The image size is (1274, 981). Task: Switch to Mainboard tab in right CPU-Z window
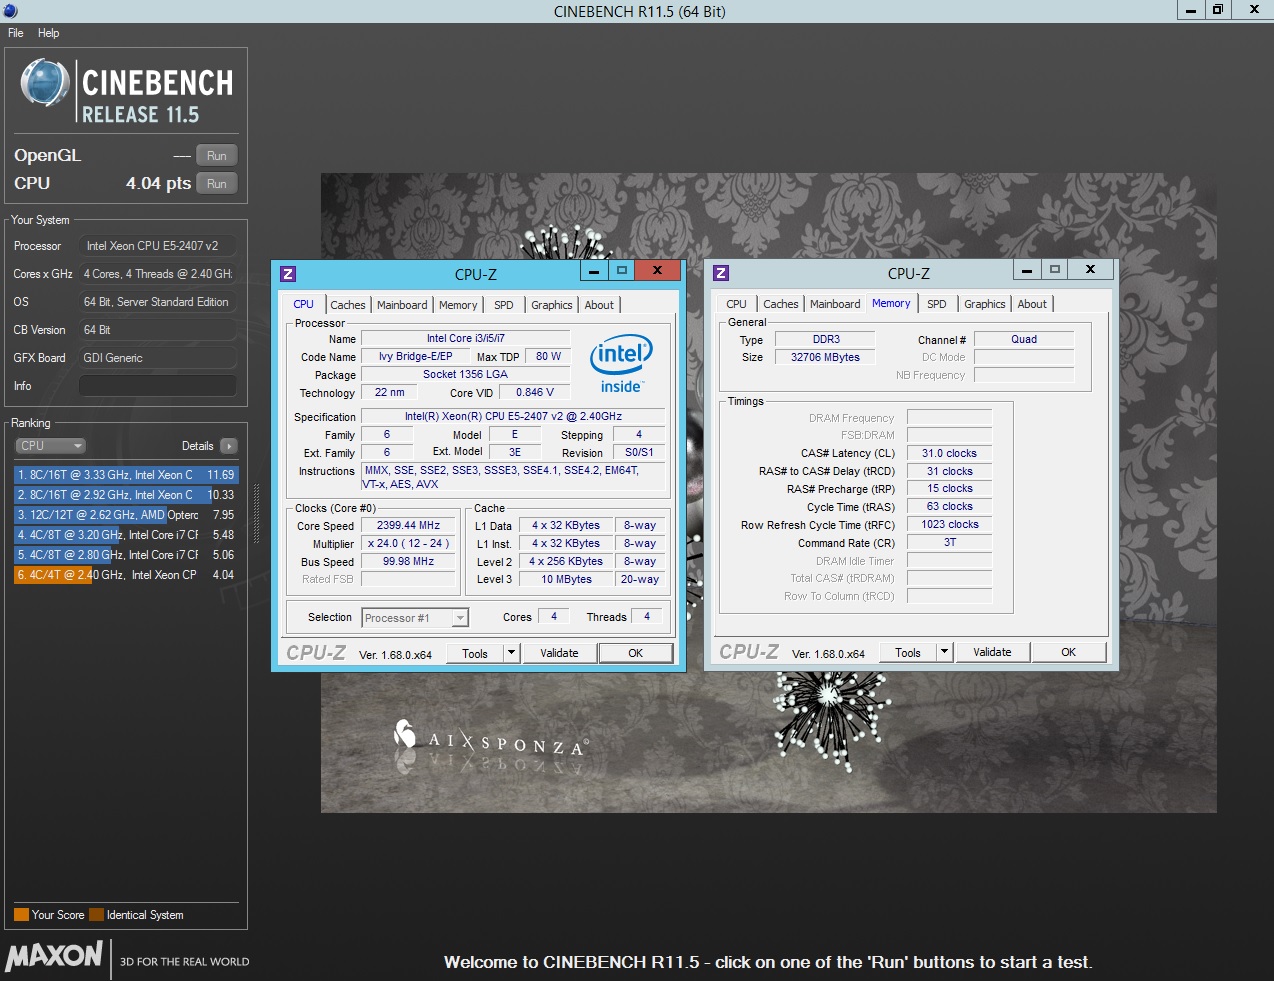(835, 304)
